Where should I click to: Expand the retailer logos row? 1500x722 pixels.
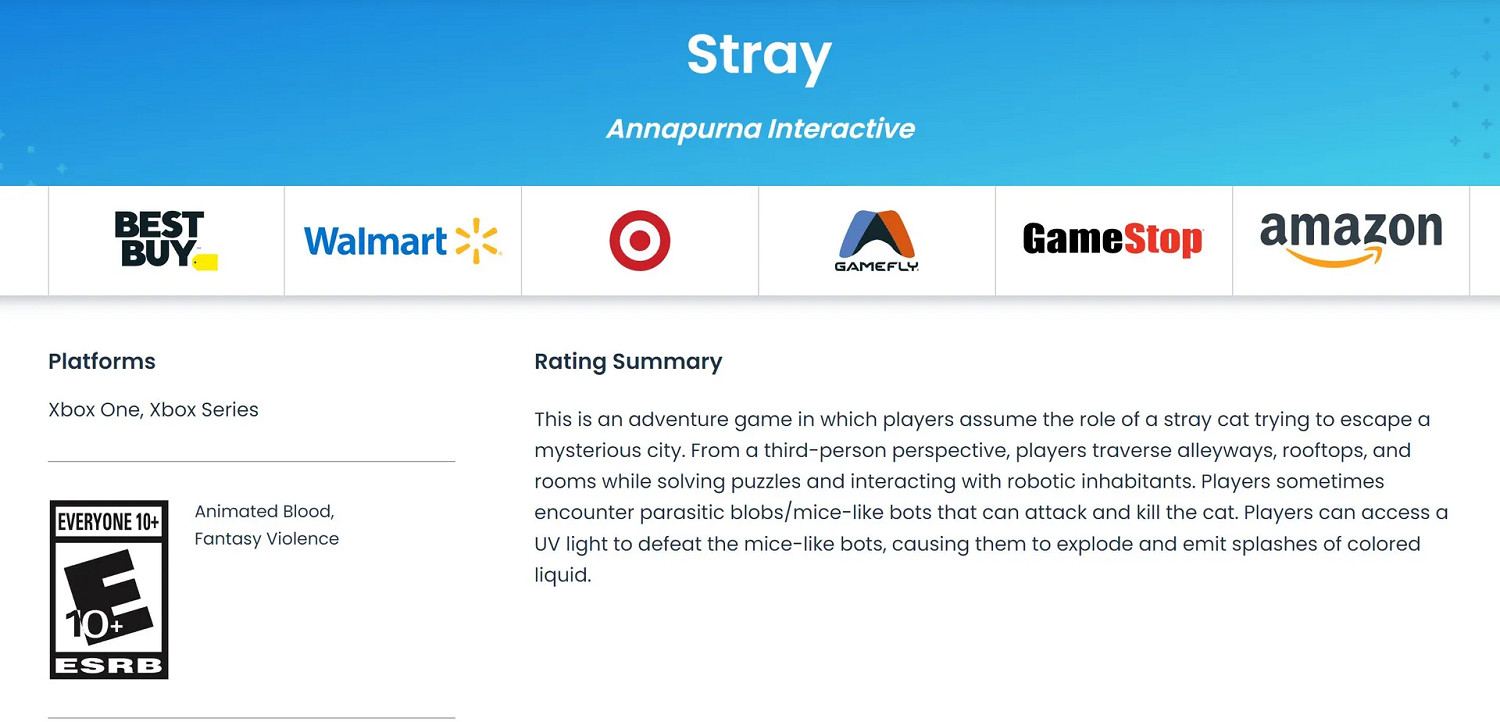coord(750,240)
